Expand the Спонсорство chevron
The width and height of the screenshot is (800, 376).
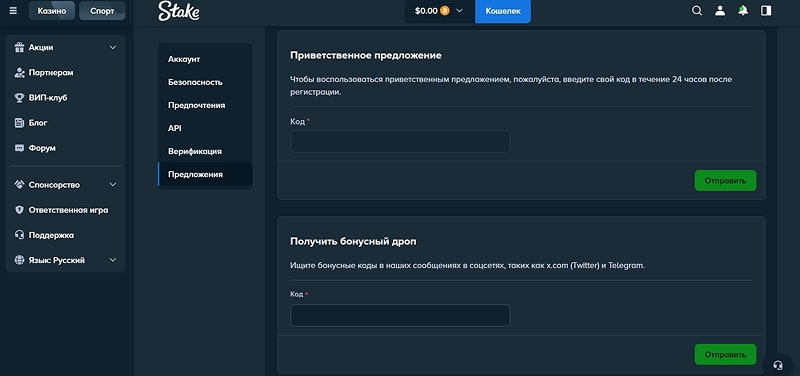click(113, 185)
